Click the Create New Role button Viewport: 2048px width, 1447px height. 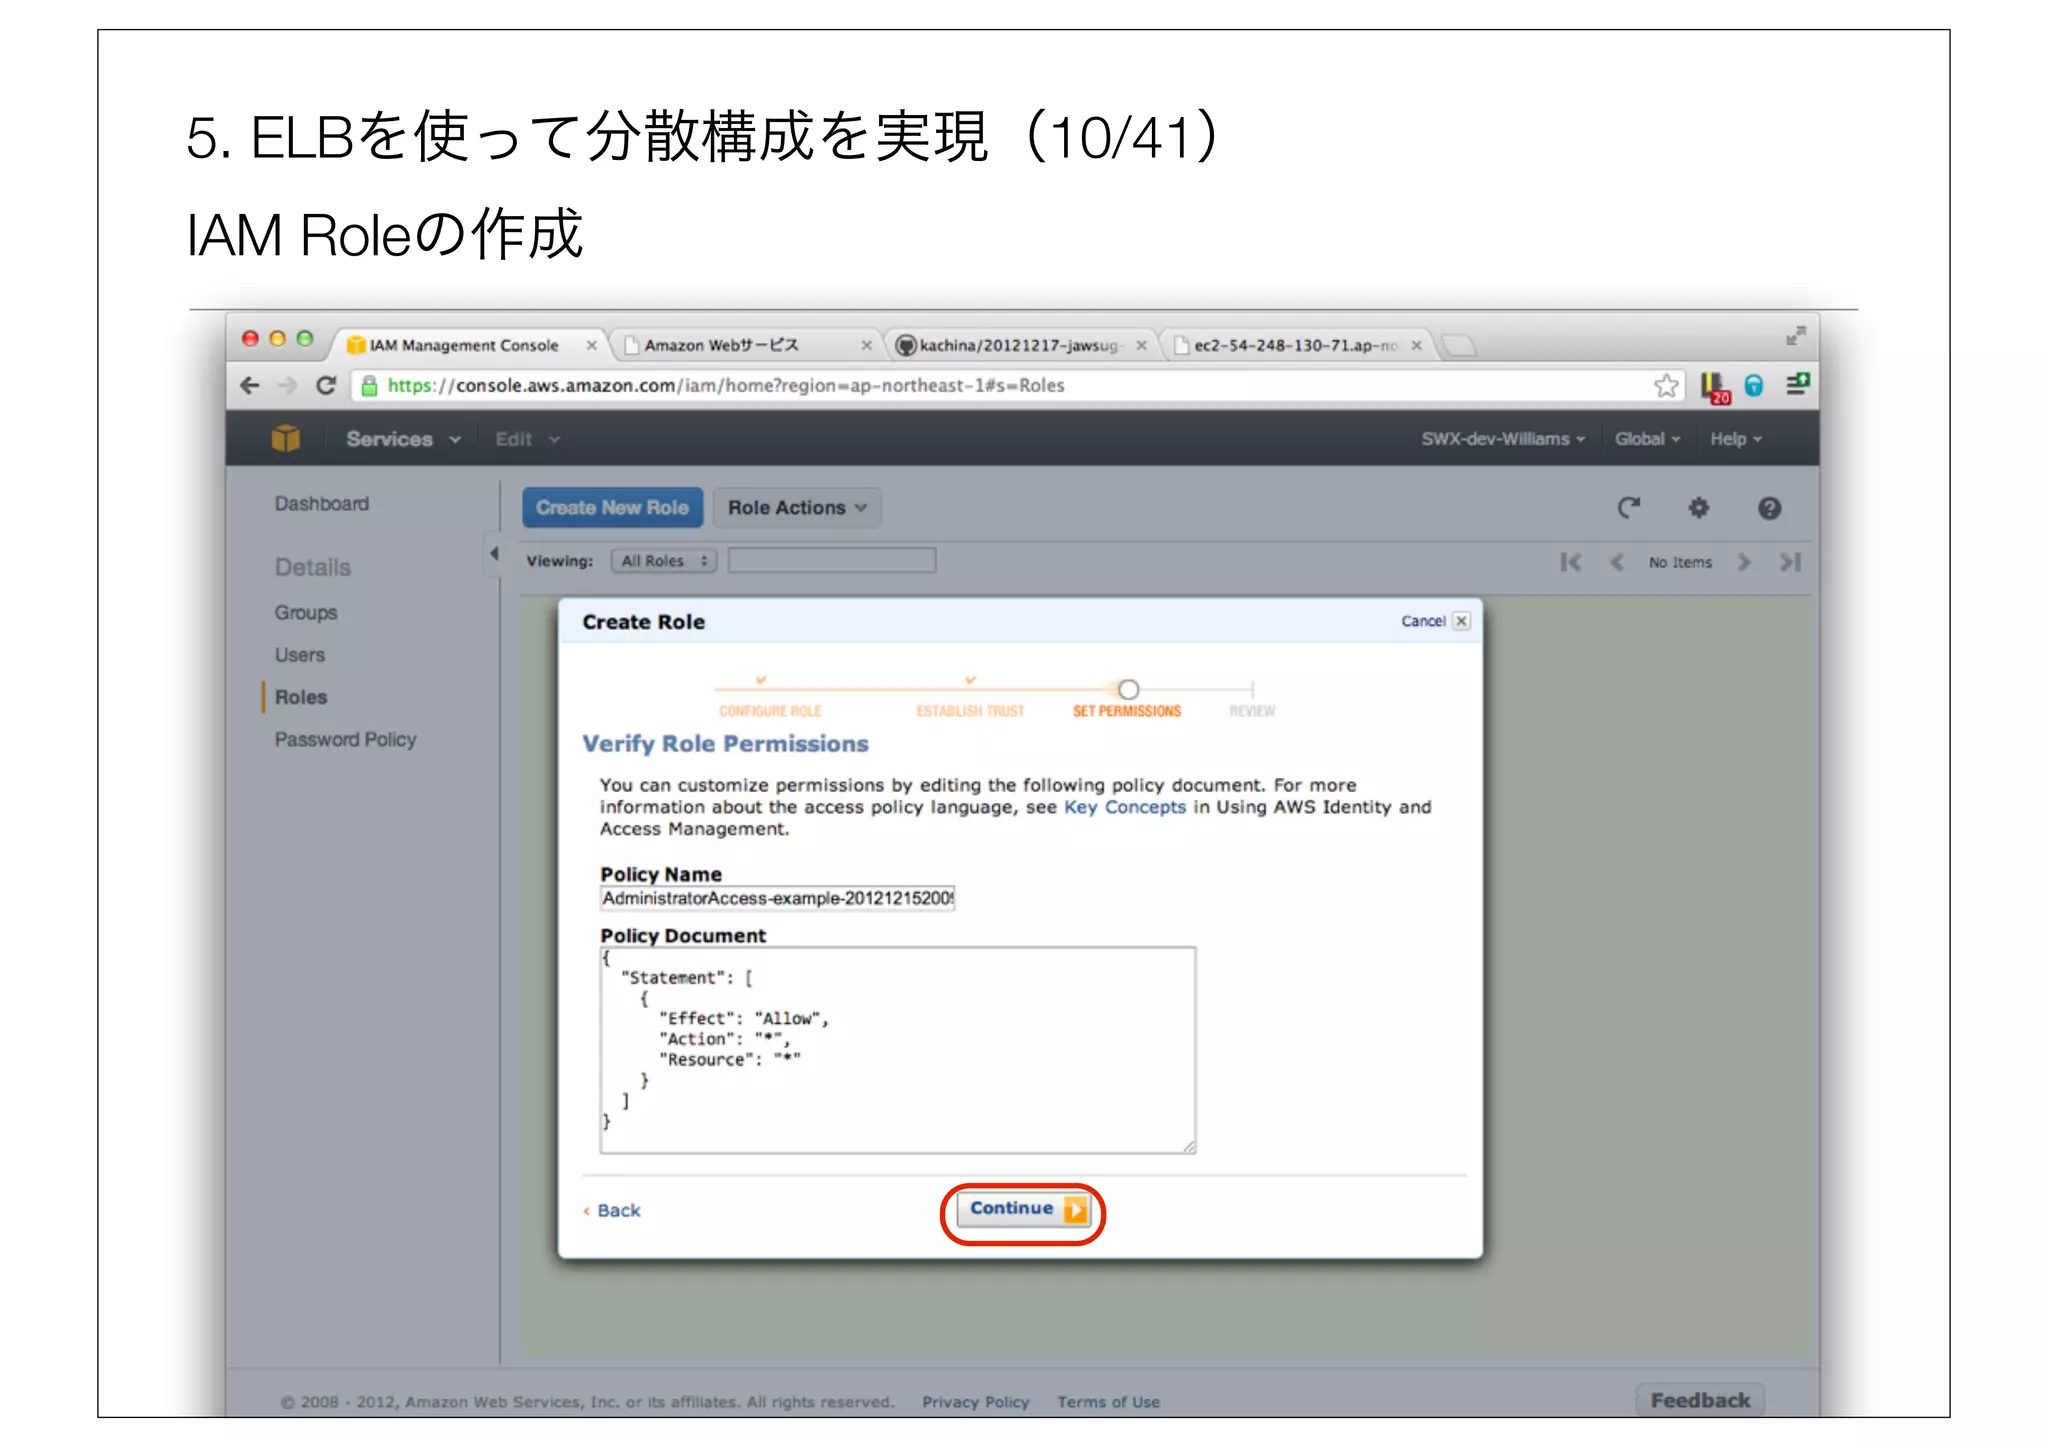tap(612, 508)
